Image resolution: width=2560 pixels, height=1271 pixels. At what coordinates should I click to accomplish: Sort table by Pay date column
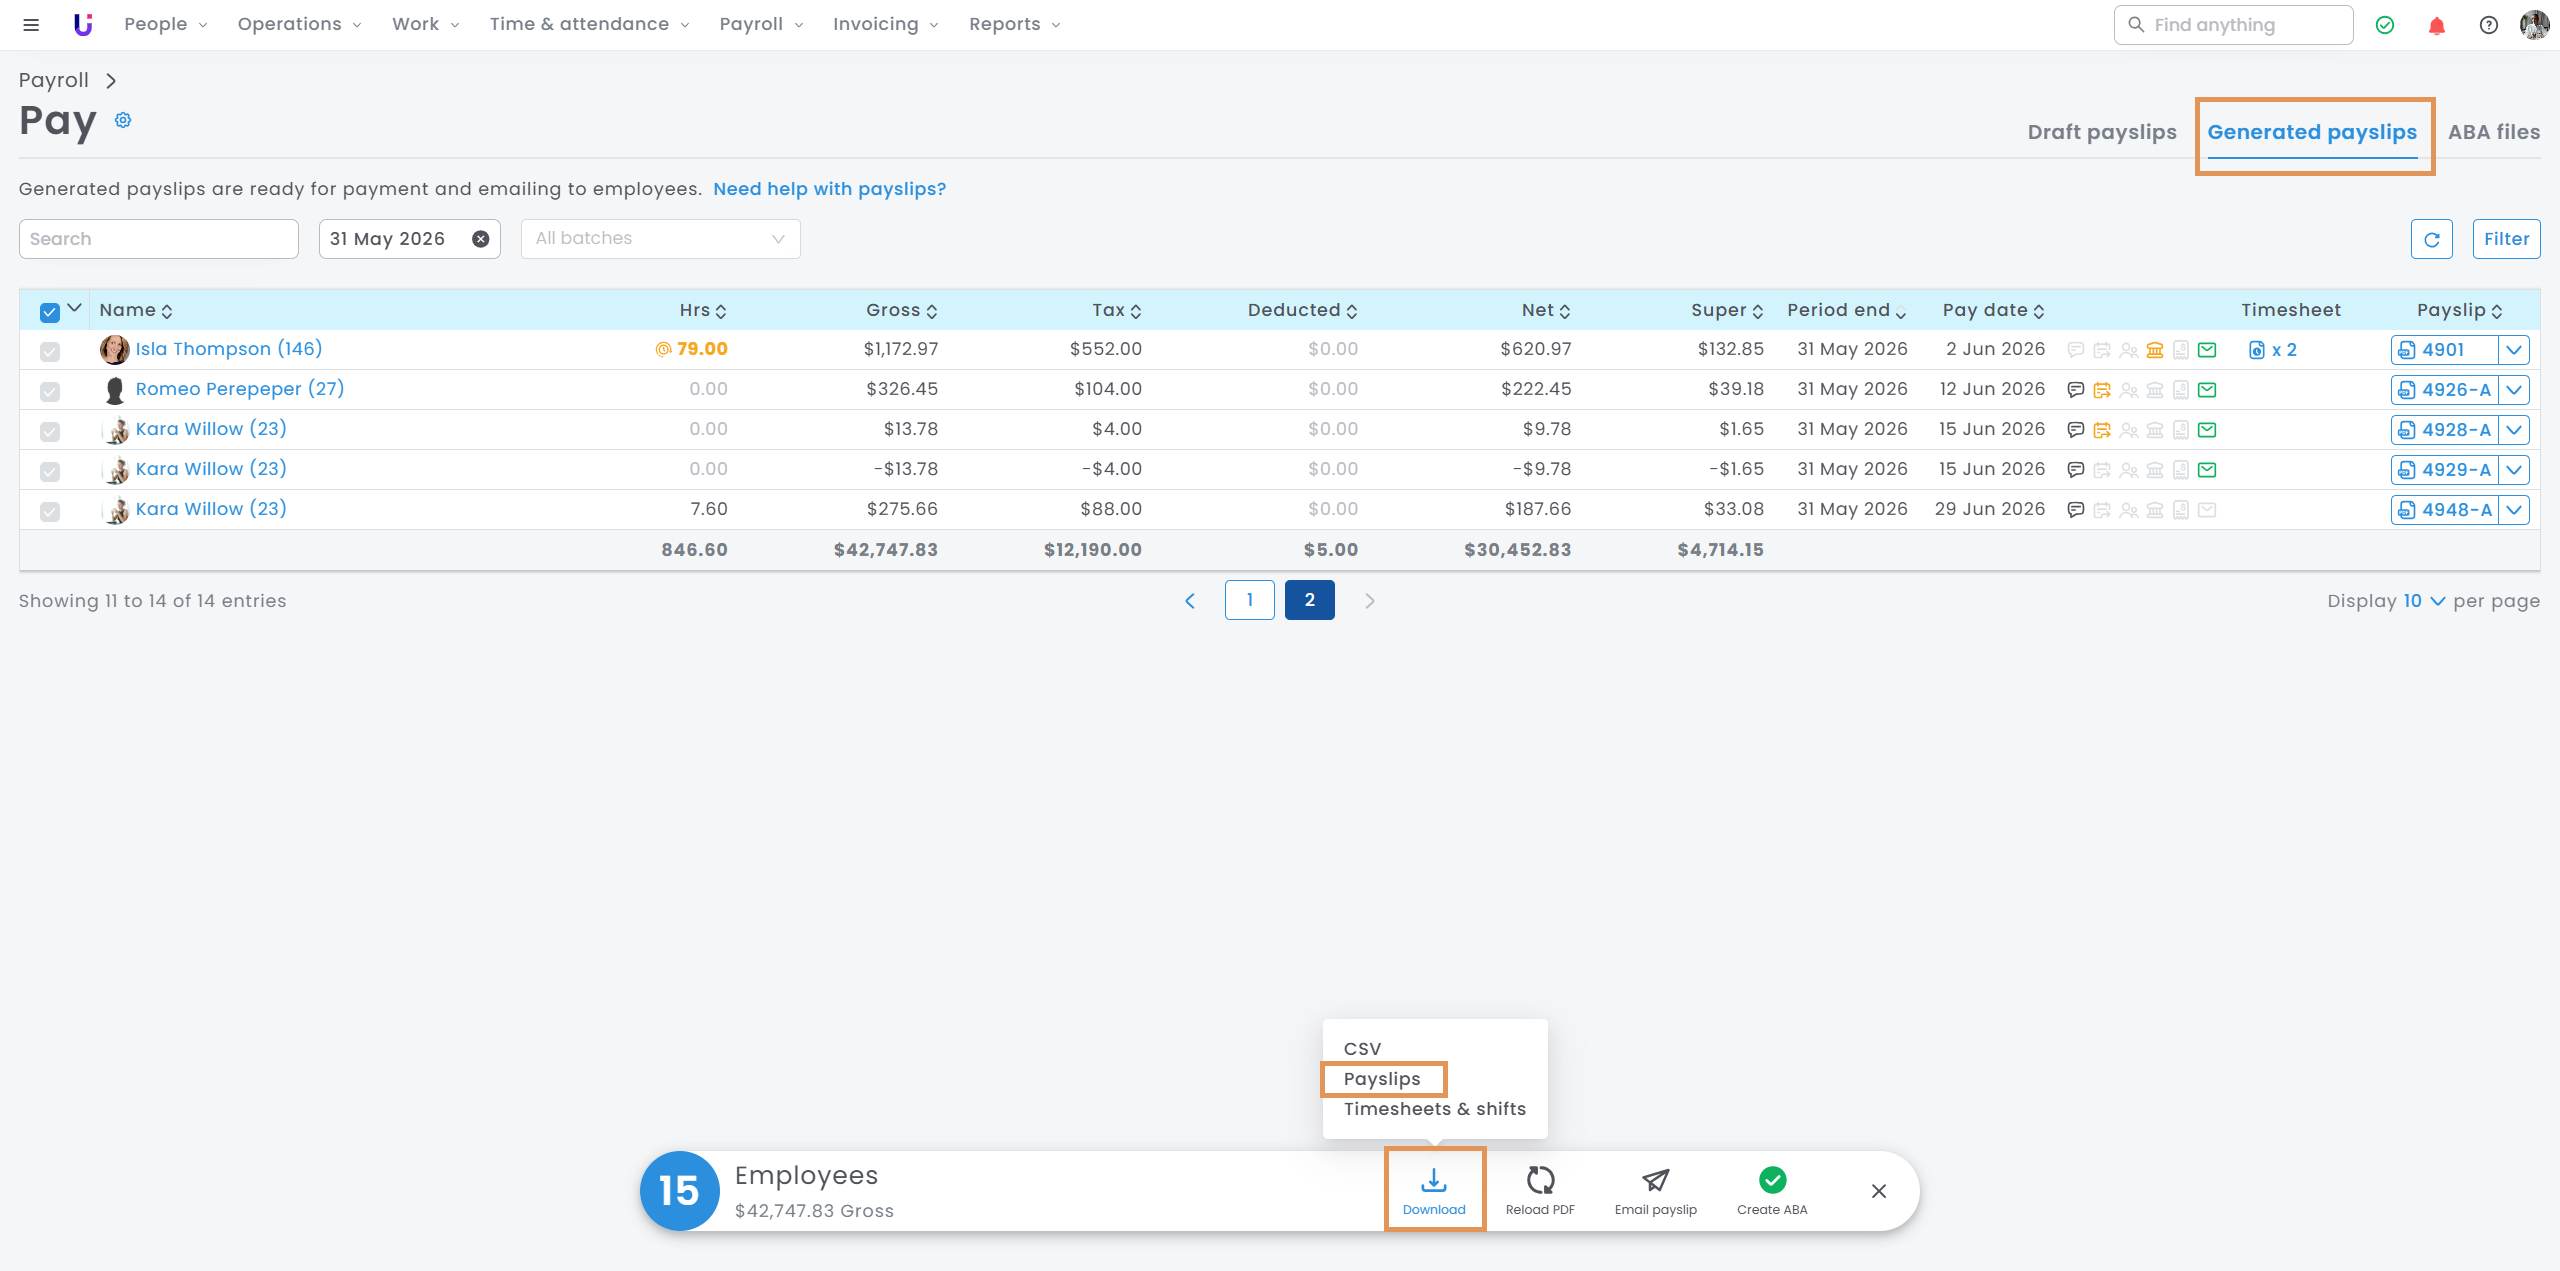(1994, 310)
